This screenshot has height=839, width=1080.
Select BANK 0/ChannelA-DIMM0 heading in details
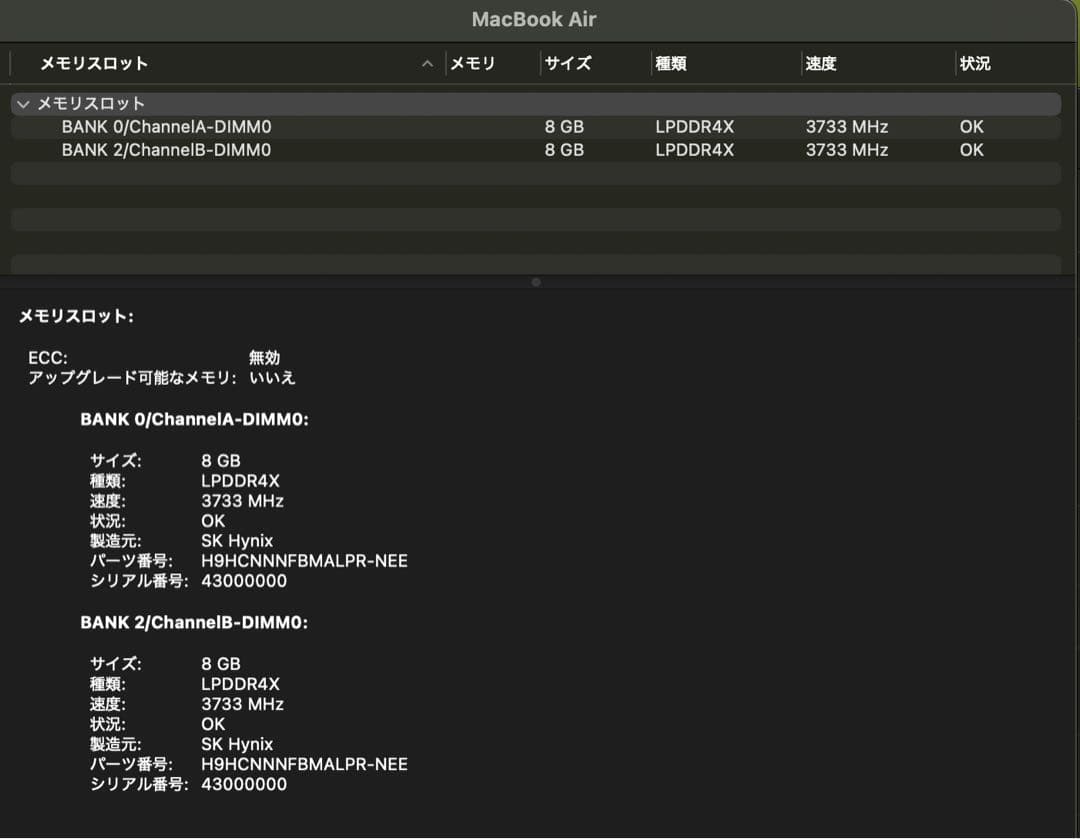pos(195,419)
